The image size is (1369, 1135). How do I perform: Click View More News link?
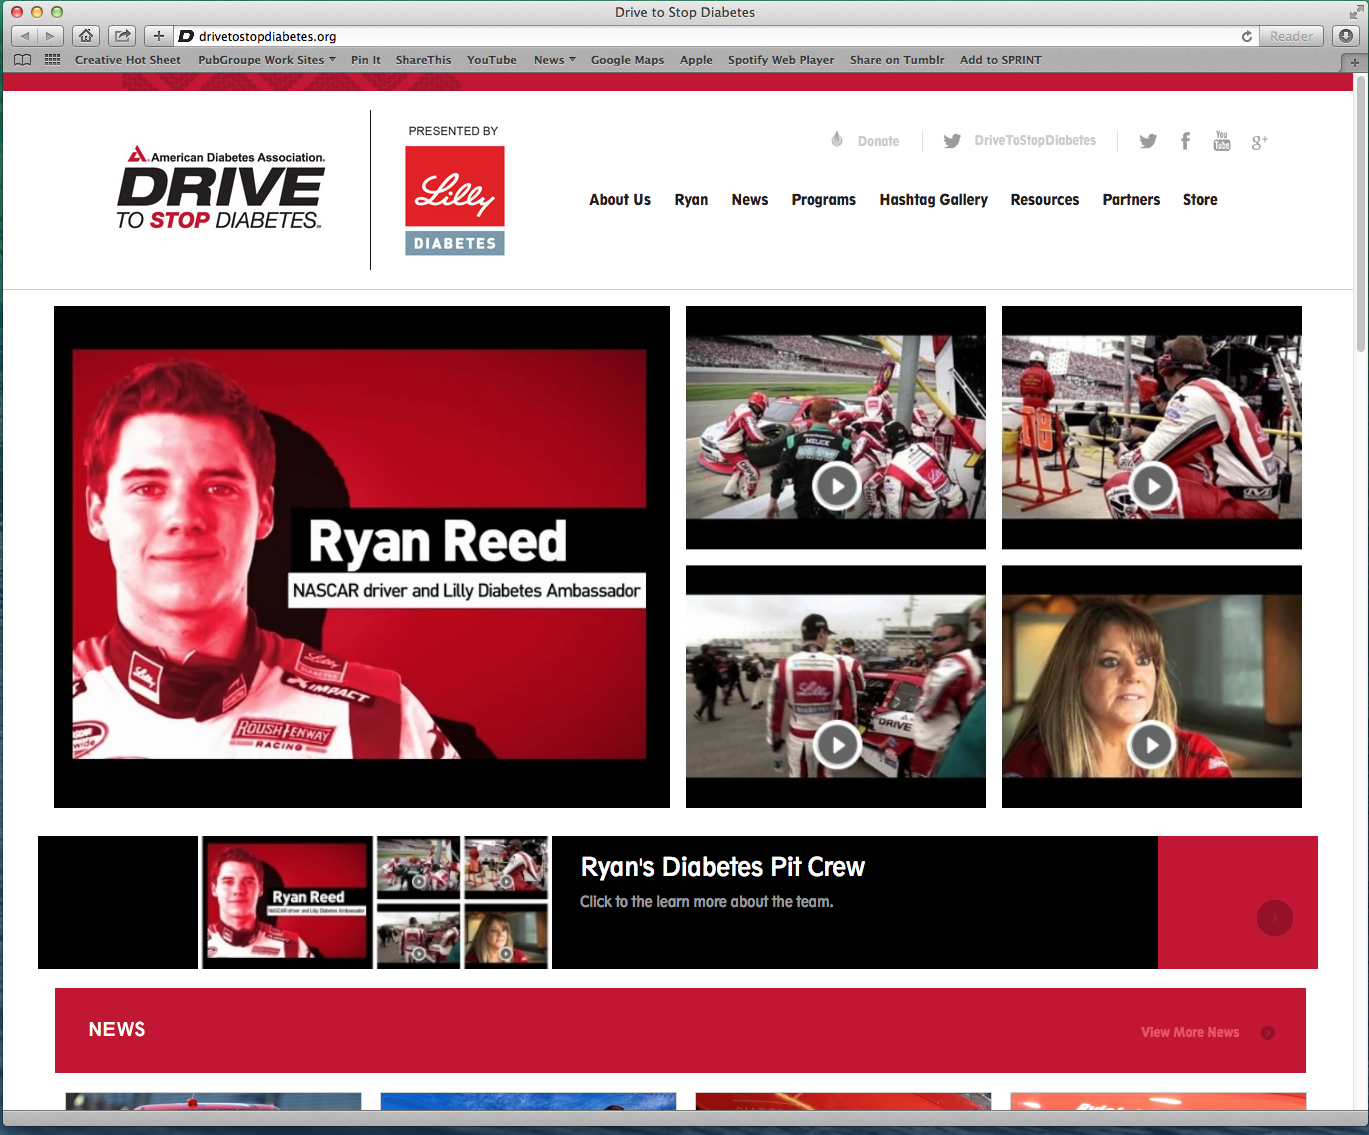(x=1190, y=1033)
